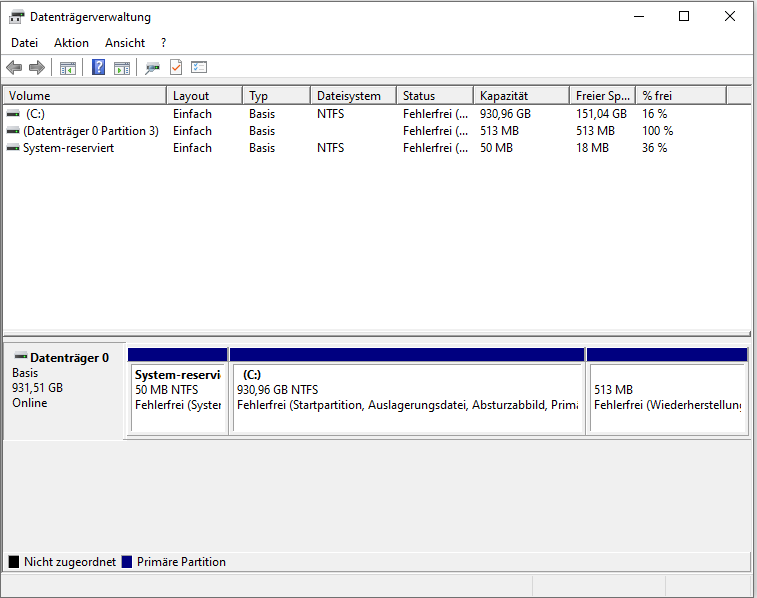Click the 18 MB free space cell
This screenshot has height=598, width=757.
(x=592, y=148)
